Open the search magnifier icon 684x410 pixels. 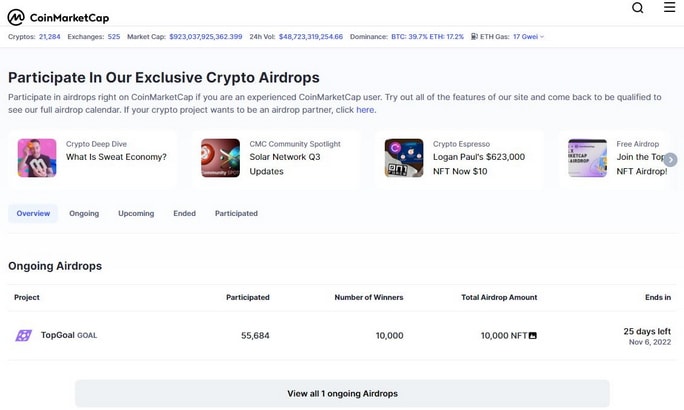637,8
